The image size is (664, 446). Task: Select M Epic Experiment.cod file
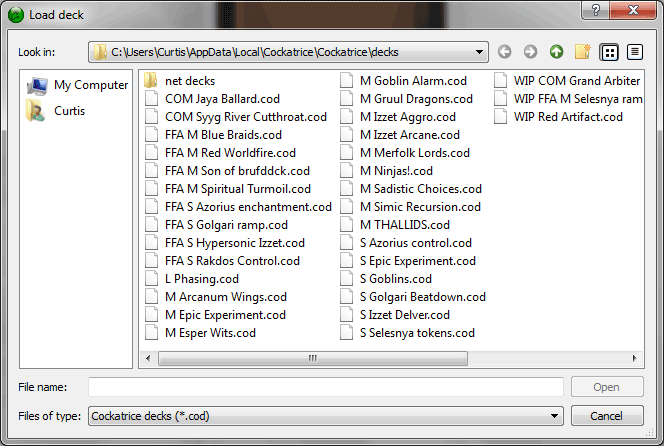point(215,315)
